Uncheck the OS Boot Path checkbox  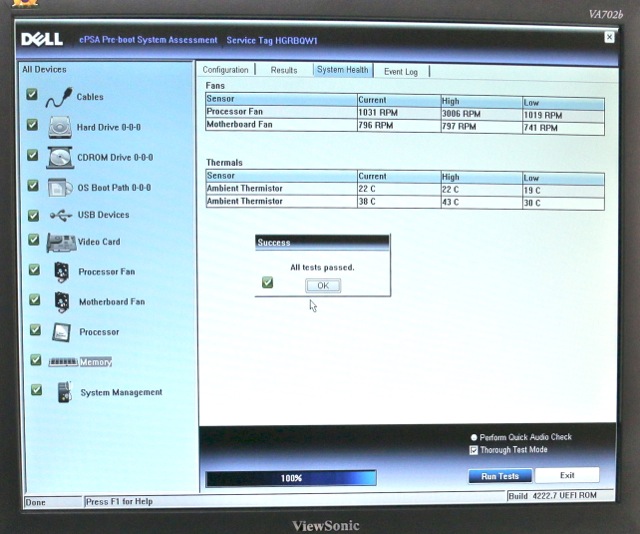click(x=33, y=185)
